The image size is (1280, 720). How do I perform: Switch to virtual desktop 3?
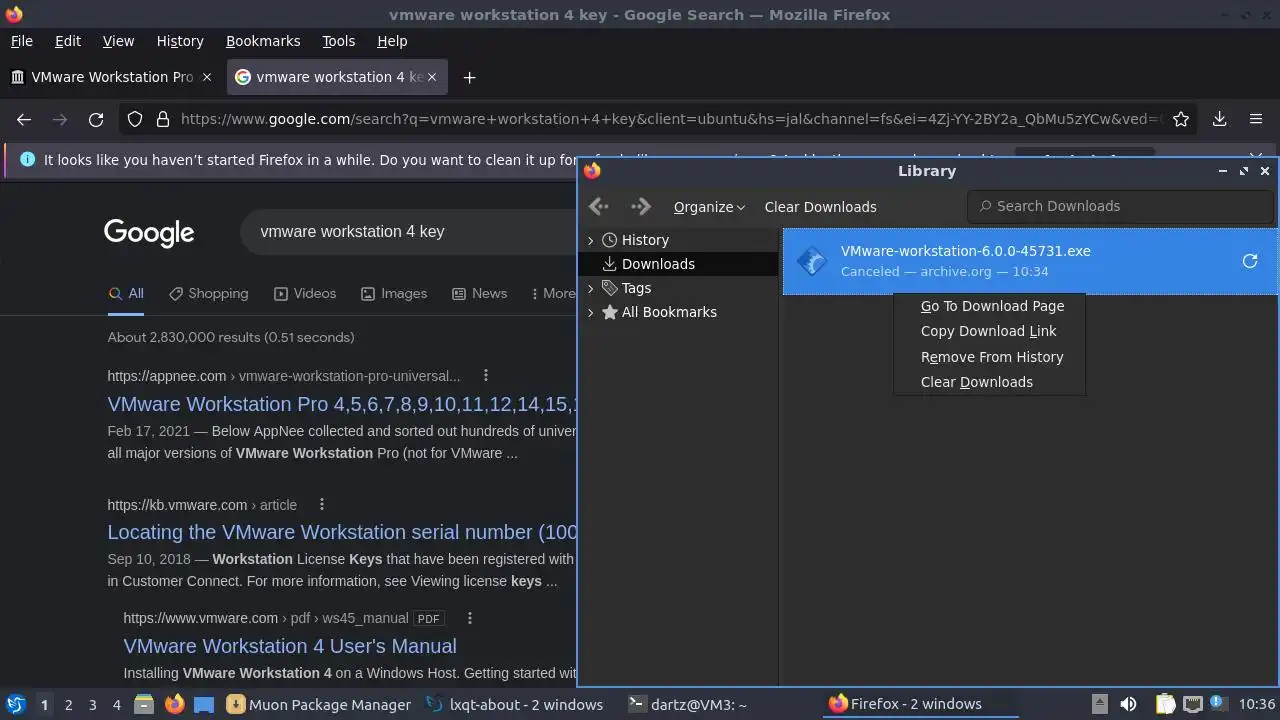click(92, 704)
